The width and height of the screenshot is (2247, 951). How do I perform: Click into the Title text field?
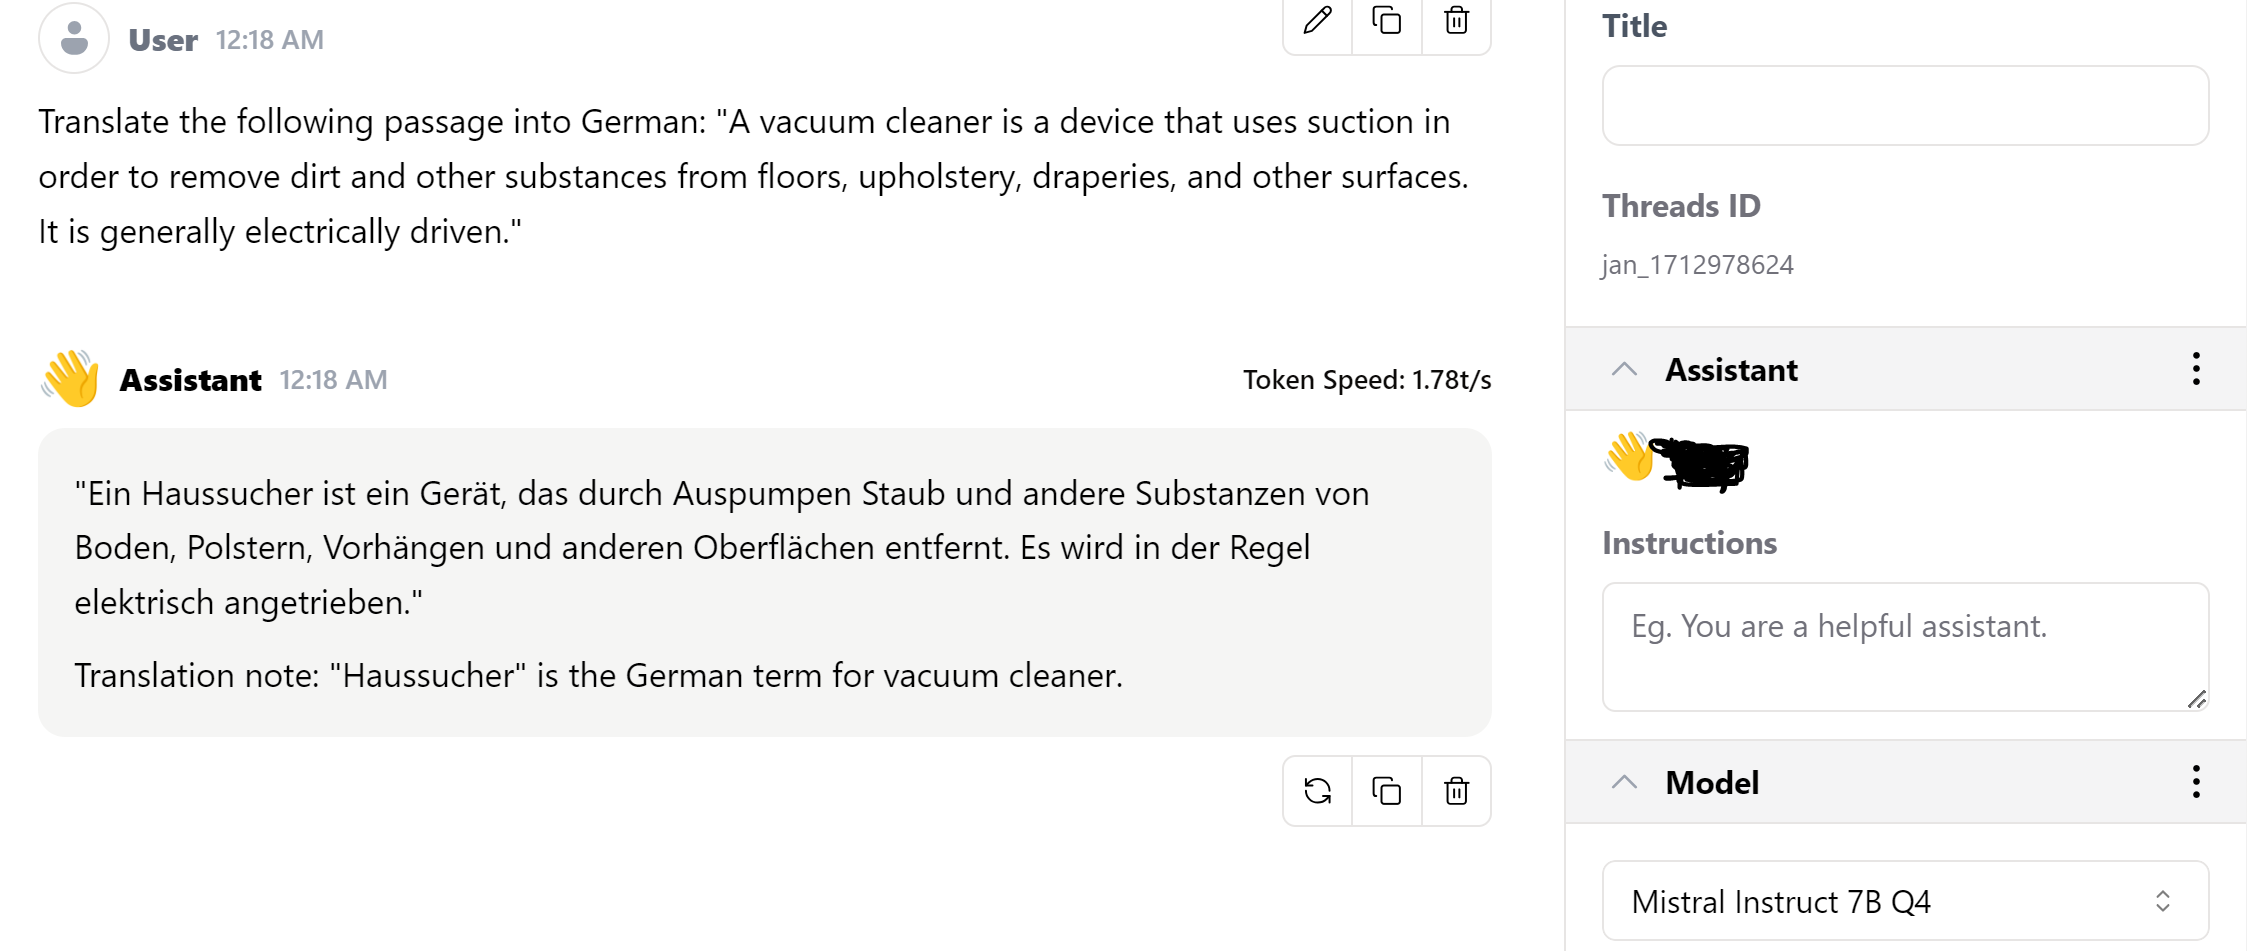point(1904,106)
